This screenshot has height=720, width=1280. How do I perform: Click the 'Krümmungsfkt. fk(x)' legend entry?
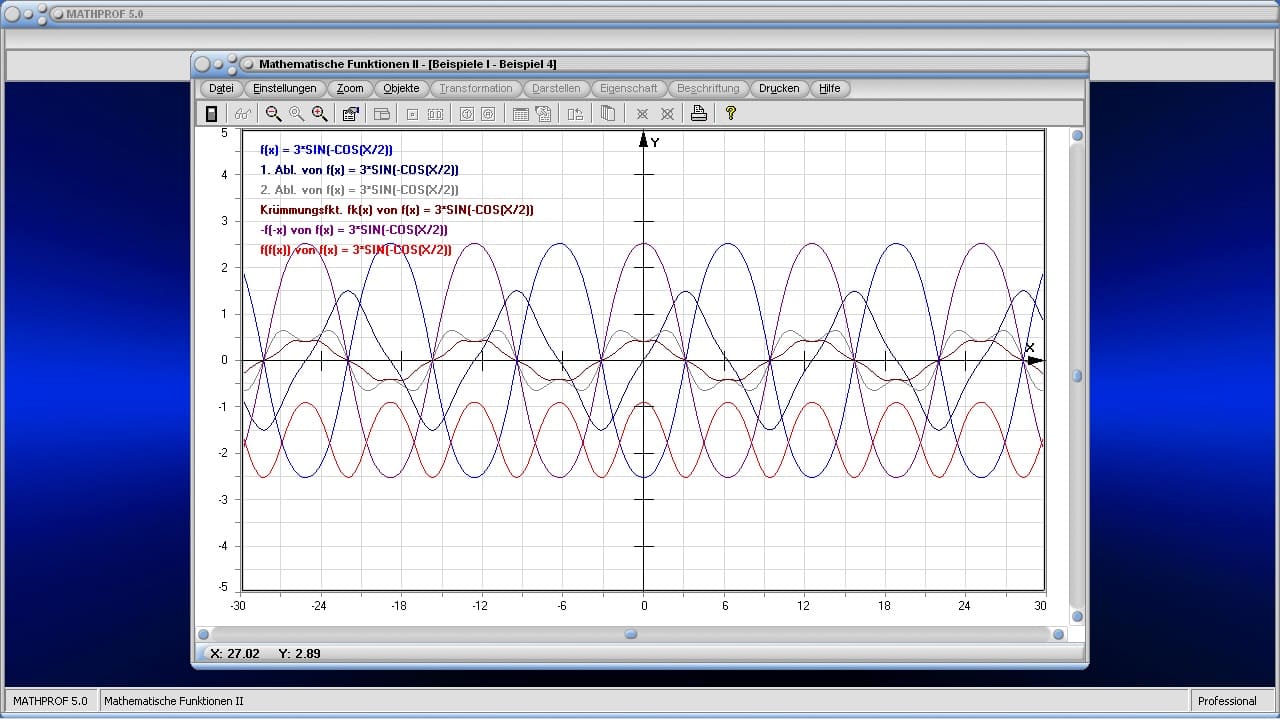(x=396, y=210)
